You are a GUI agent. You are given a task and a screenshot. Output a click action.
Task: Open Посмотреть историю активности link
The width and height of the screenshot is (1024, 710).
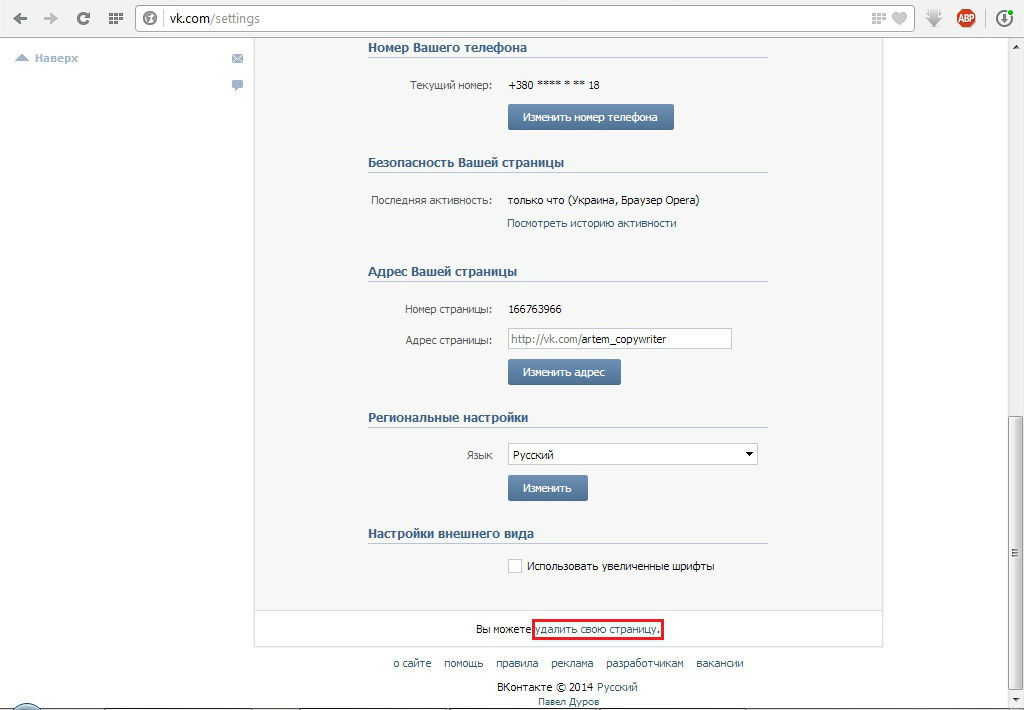click(592, 223)
